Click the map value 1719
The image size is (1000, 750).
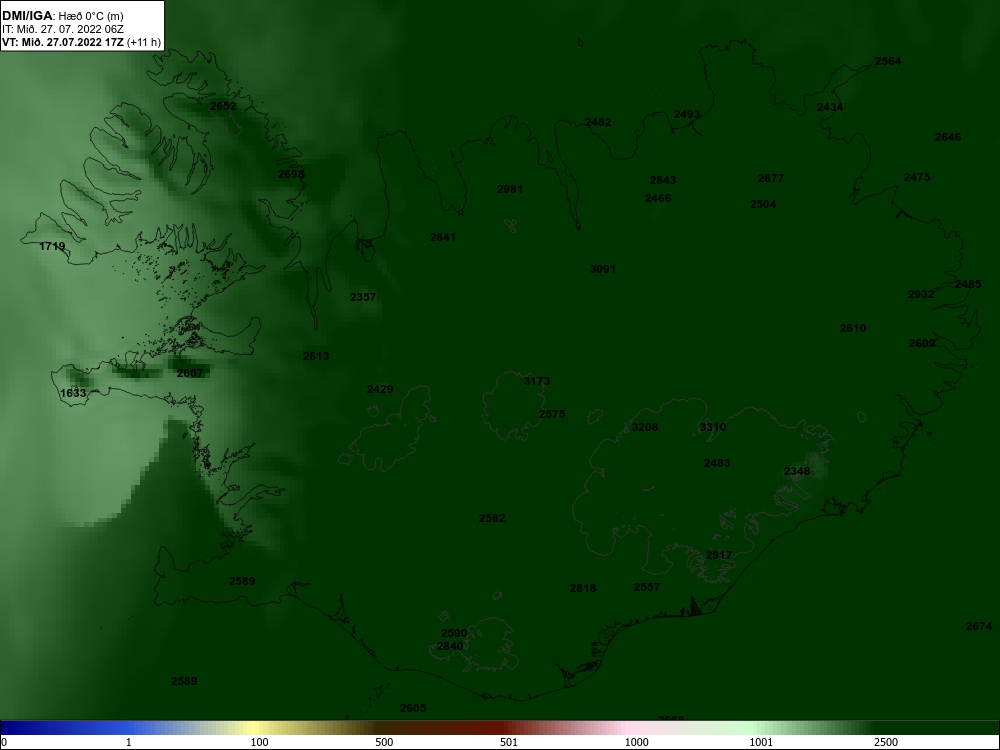pos(52,246)
